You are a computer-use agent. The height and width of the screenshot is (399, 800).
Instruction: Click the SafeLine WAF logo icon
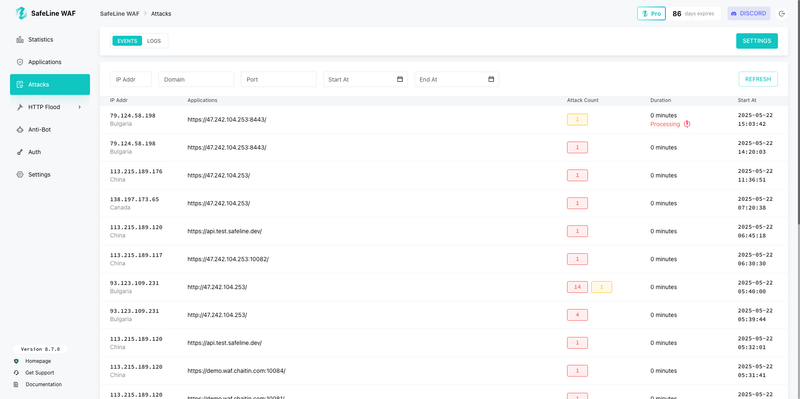[x=21, y=13]
